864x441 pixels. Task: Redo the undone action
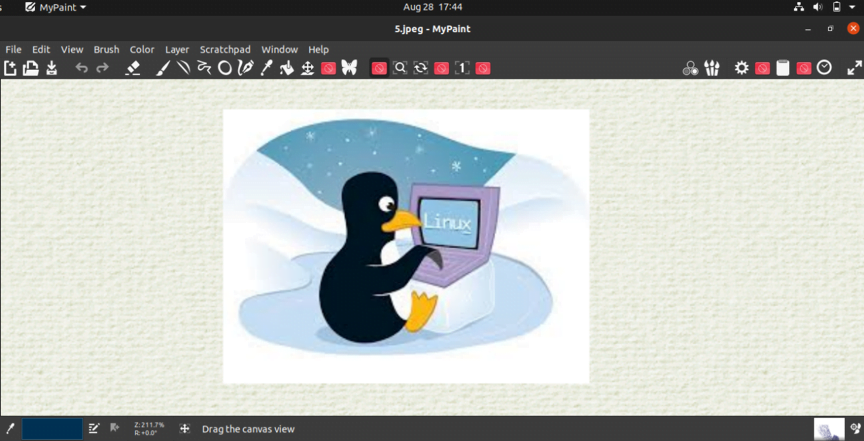point(102,68)
